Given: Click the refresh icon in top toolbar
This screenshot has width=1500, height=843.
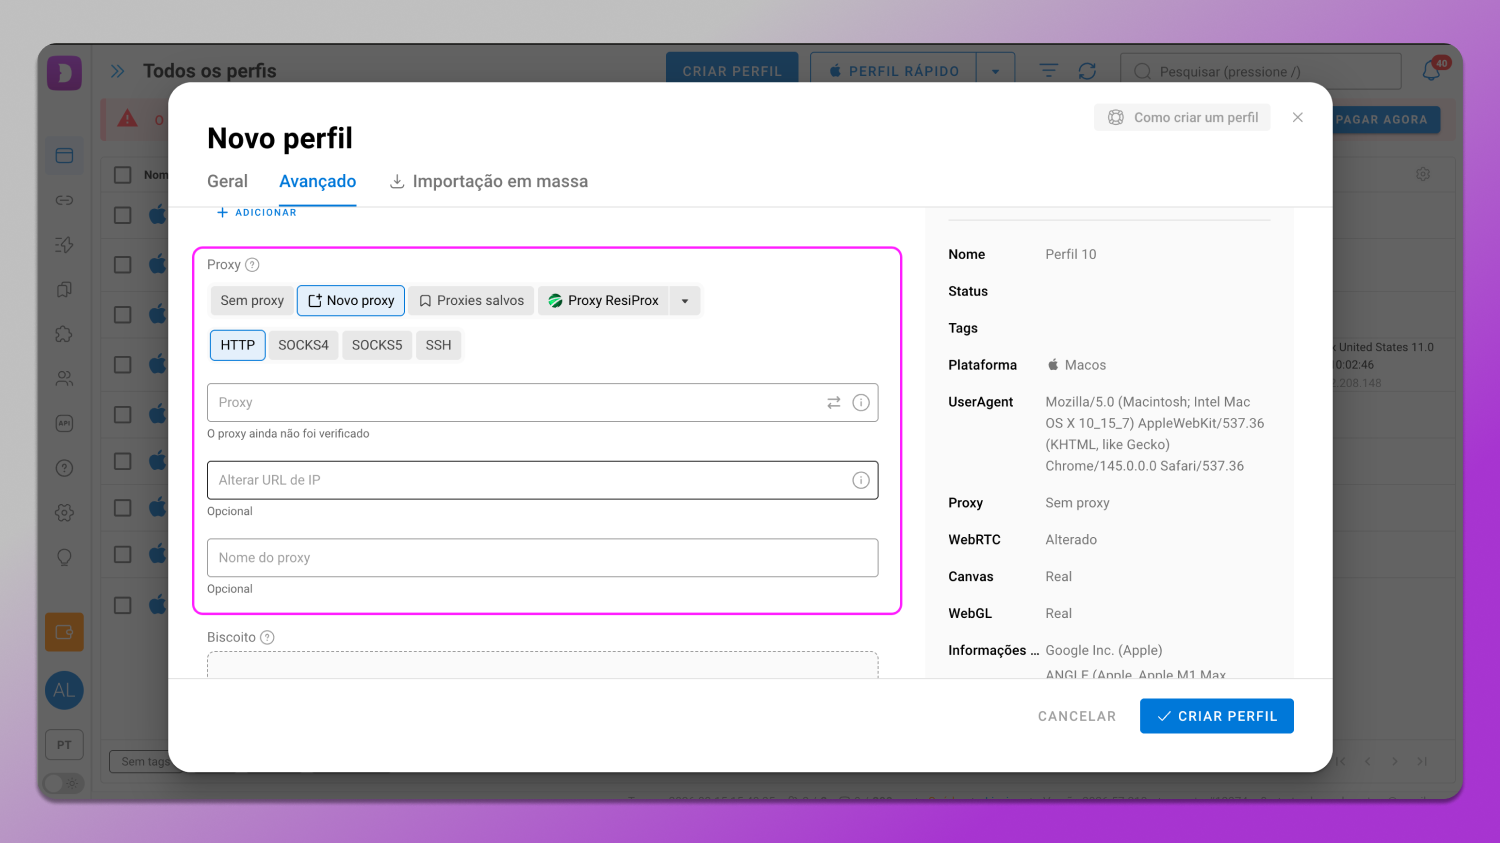Looking at the screenshot, I should [x=1087, y=71].
